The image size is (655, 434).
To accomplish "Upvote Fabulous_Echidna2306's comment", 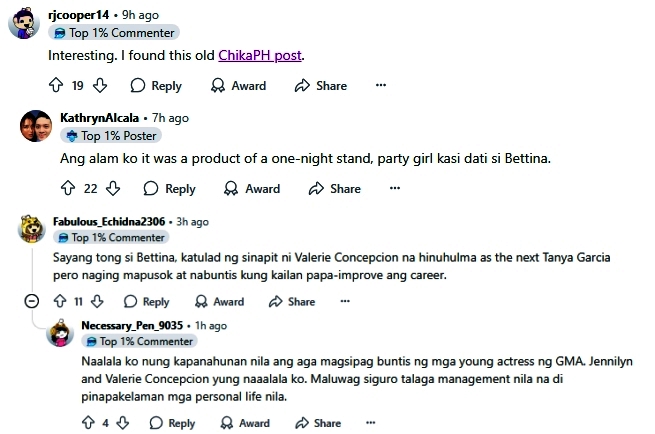I will (58, 301).
